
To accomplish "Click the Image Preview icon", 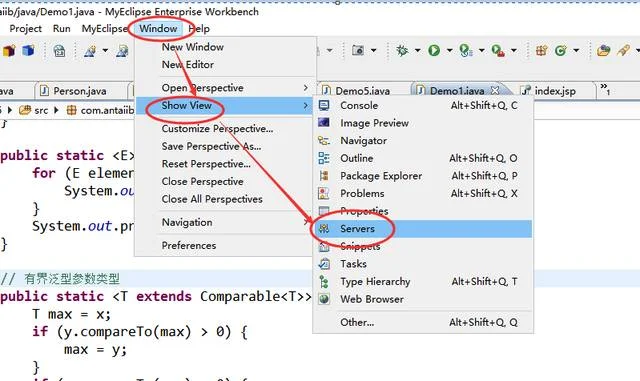I will (324, 123).
